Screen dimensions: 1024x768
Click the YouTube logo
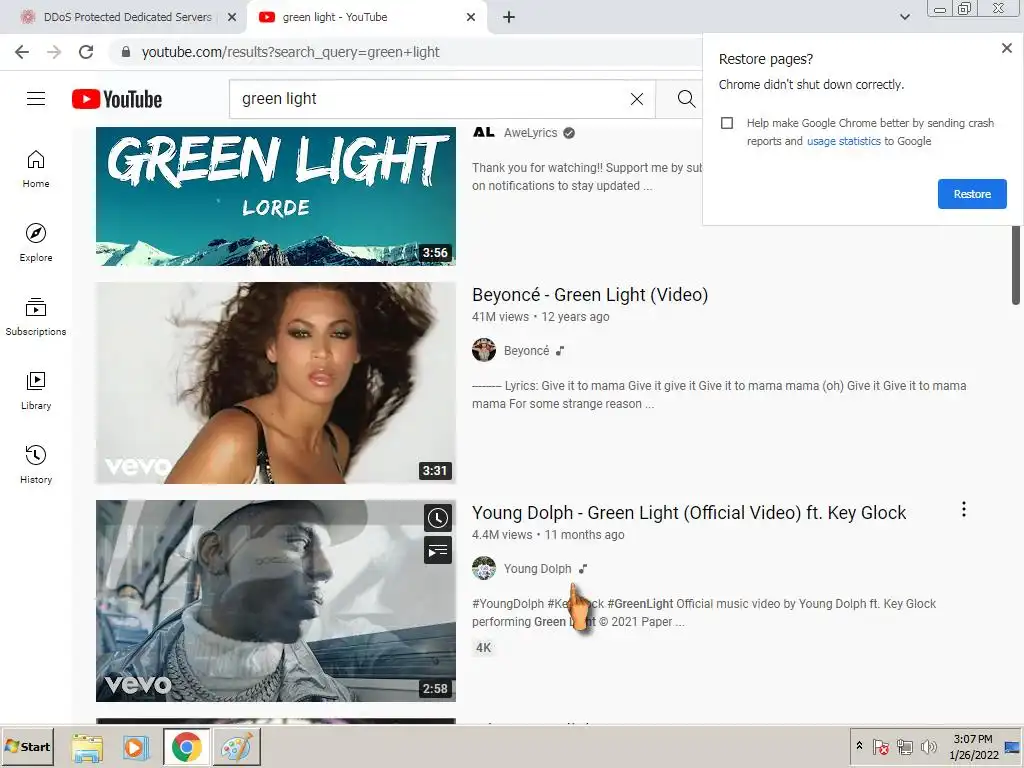[x=117, y=99]
